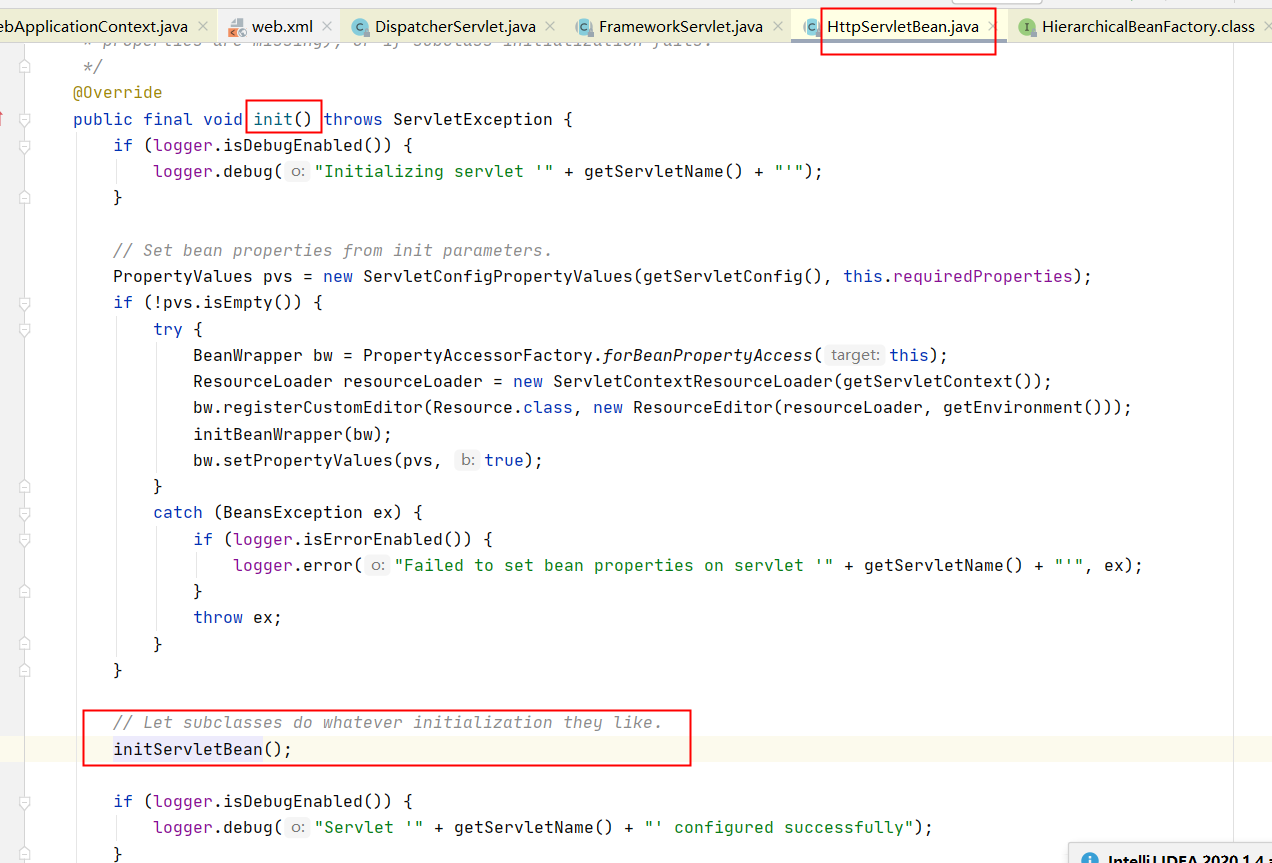The height and width of the screenshot is (863, 1272).
Task: Click getServletContext() call
Action: (937, 381)
